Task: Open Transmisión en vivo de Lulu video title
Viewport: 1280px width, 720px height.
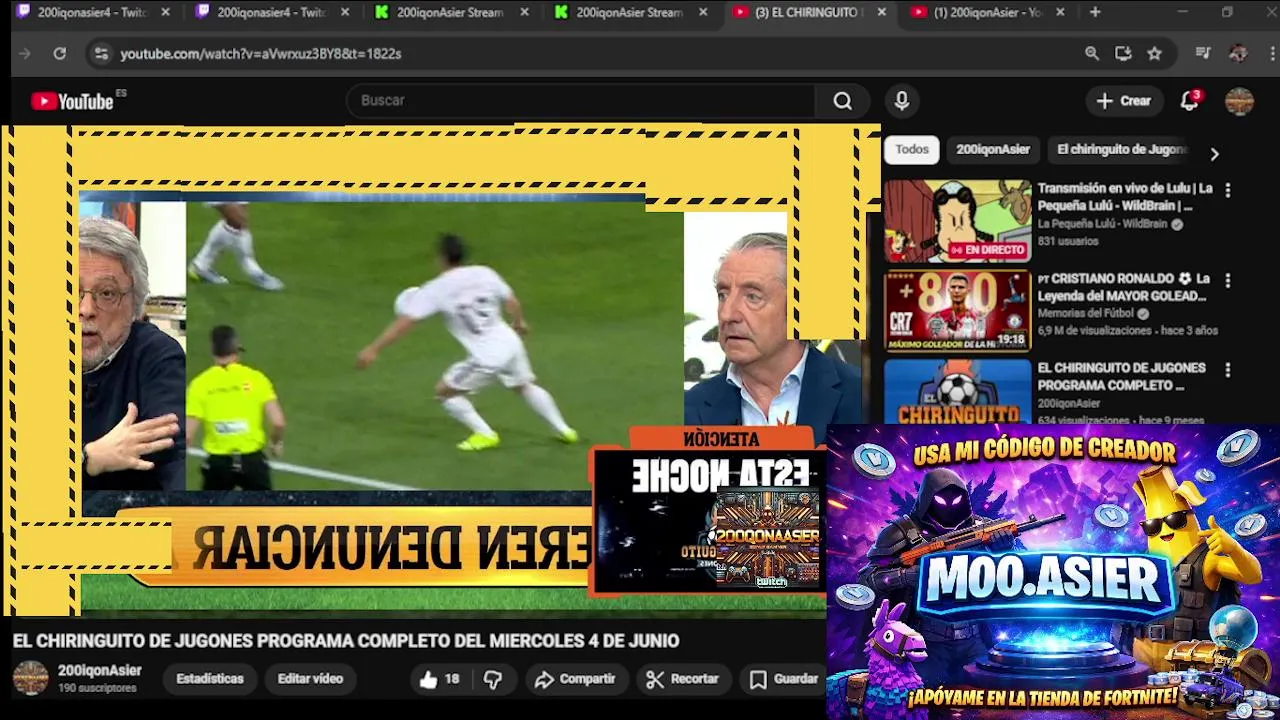Action: (1124, 197)
